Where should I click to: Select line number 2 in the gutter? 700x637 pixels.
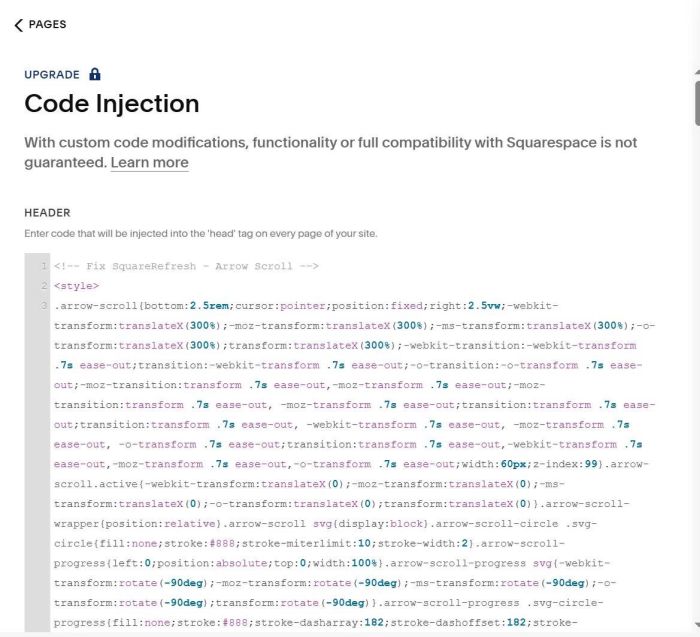[x=44, y=286]
